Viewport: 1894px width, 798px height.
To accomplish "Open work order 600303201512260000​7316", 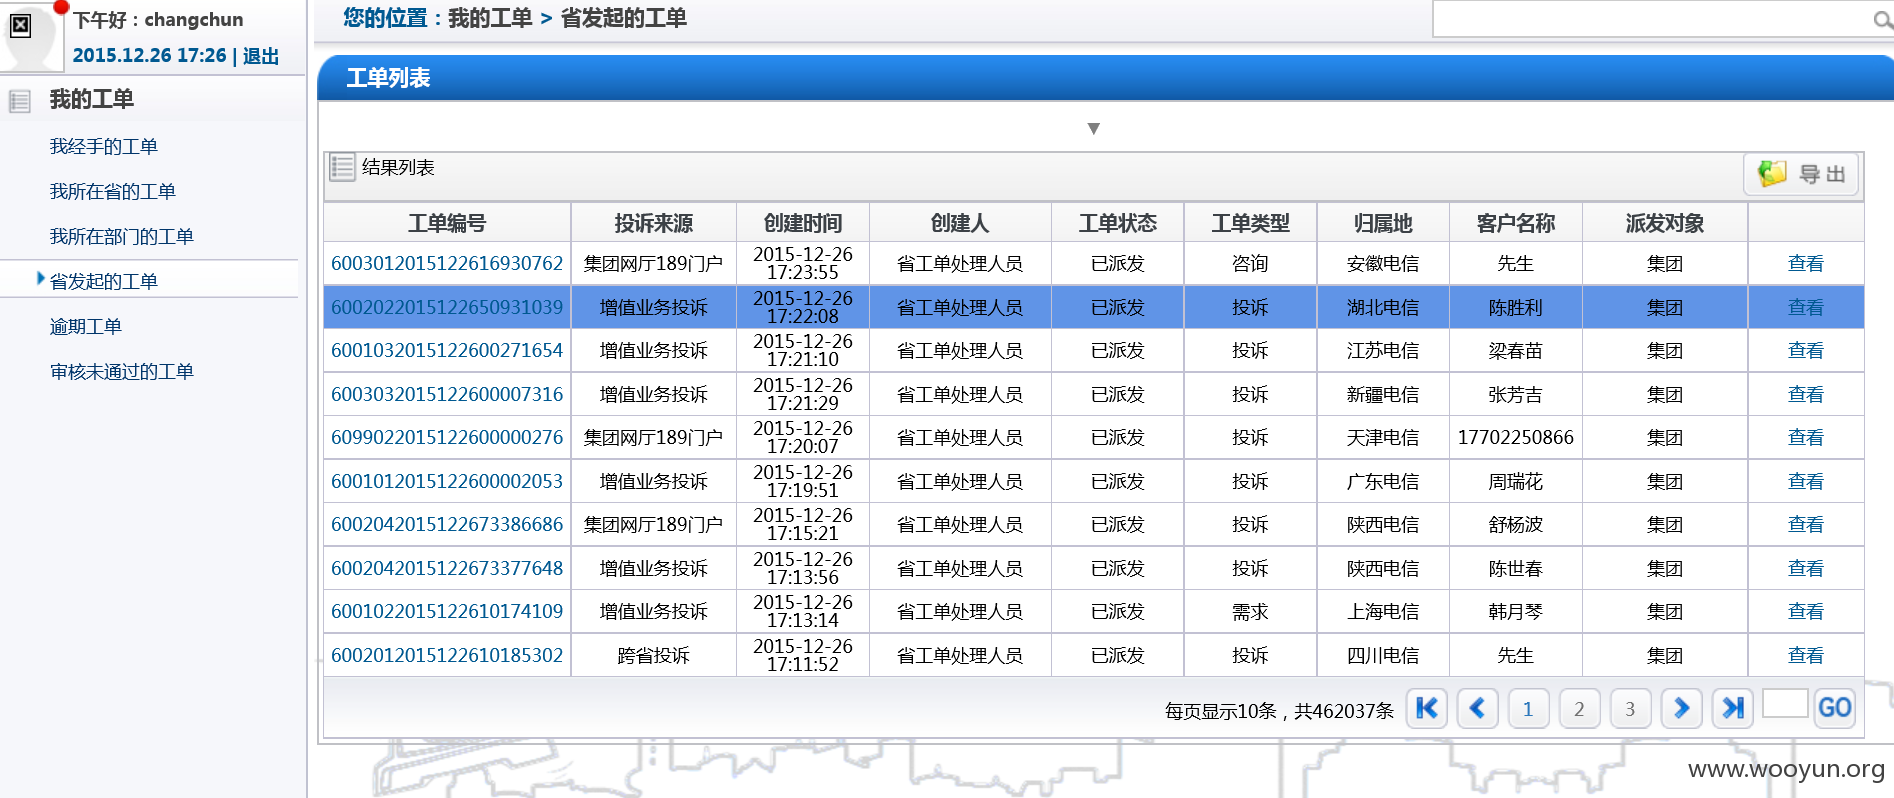I will click(x=447, y=394).
